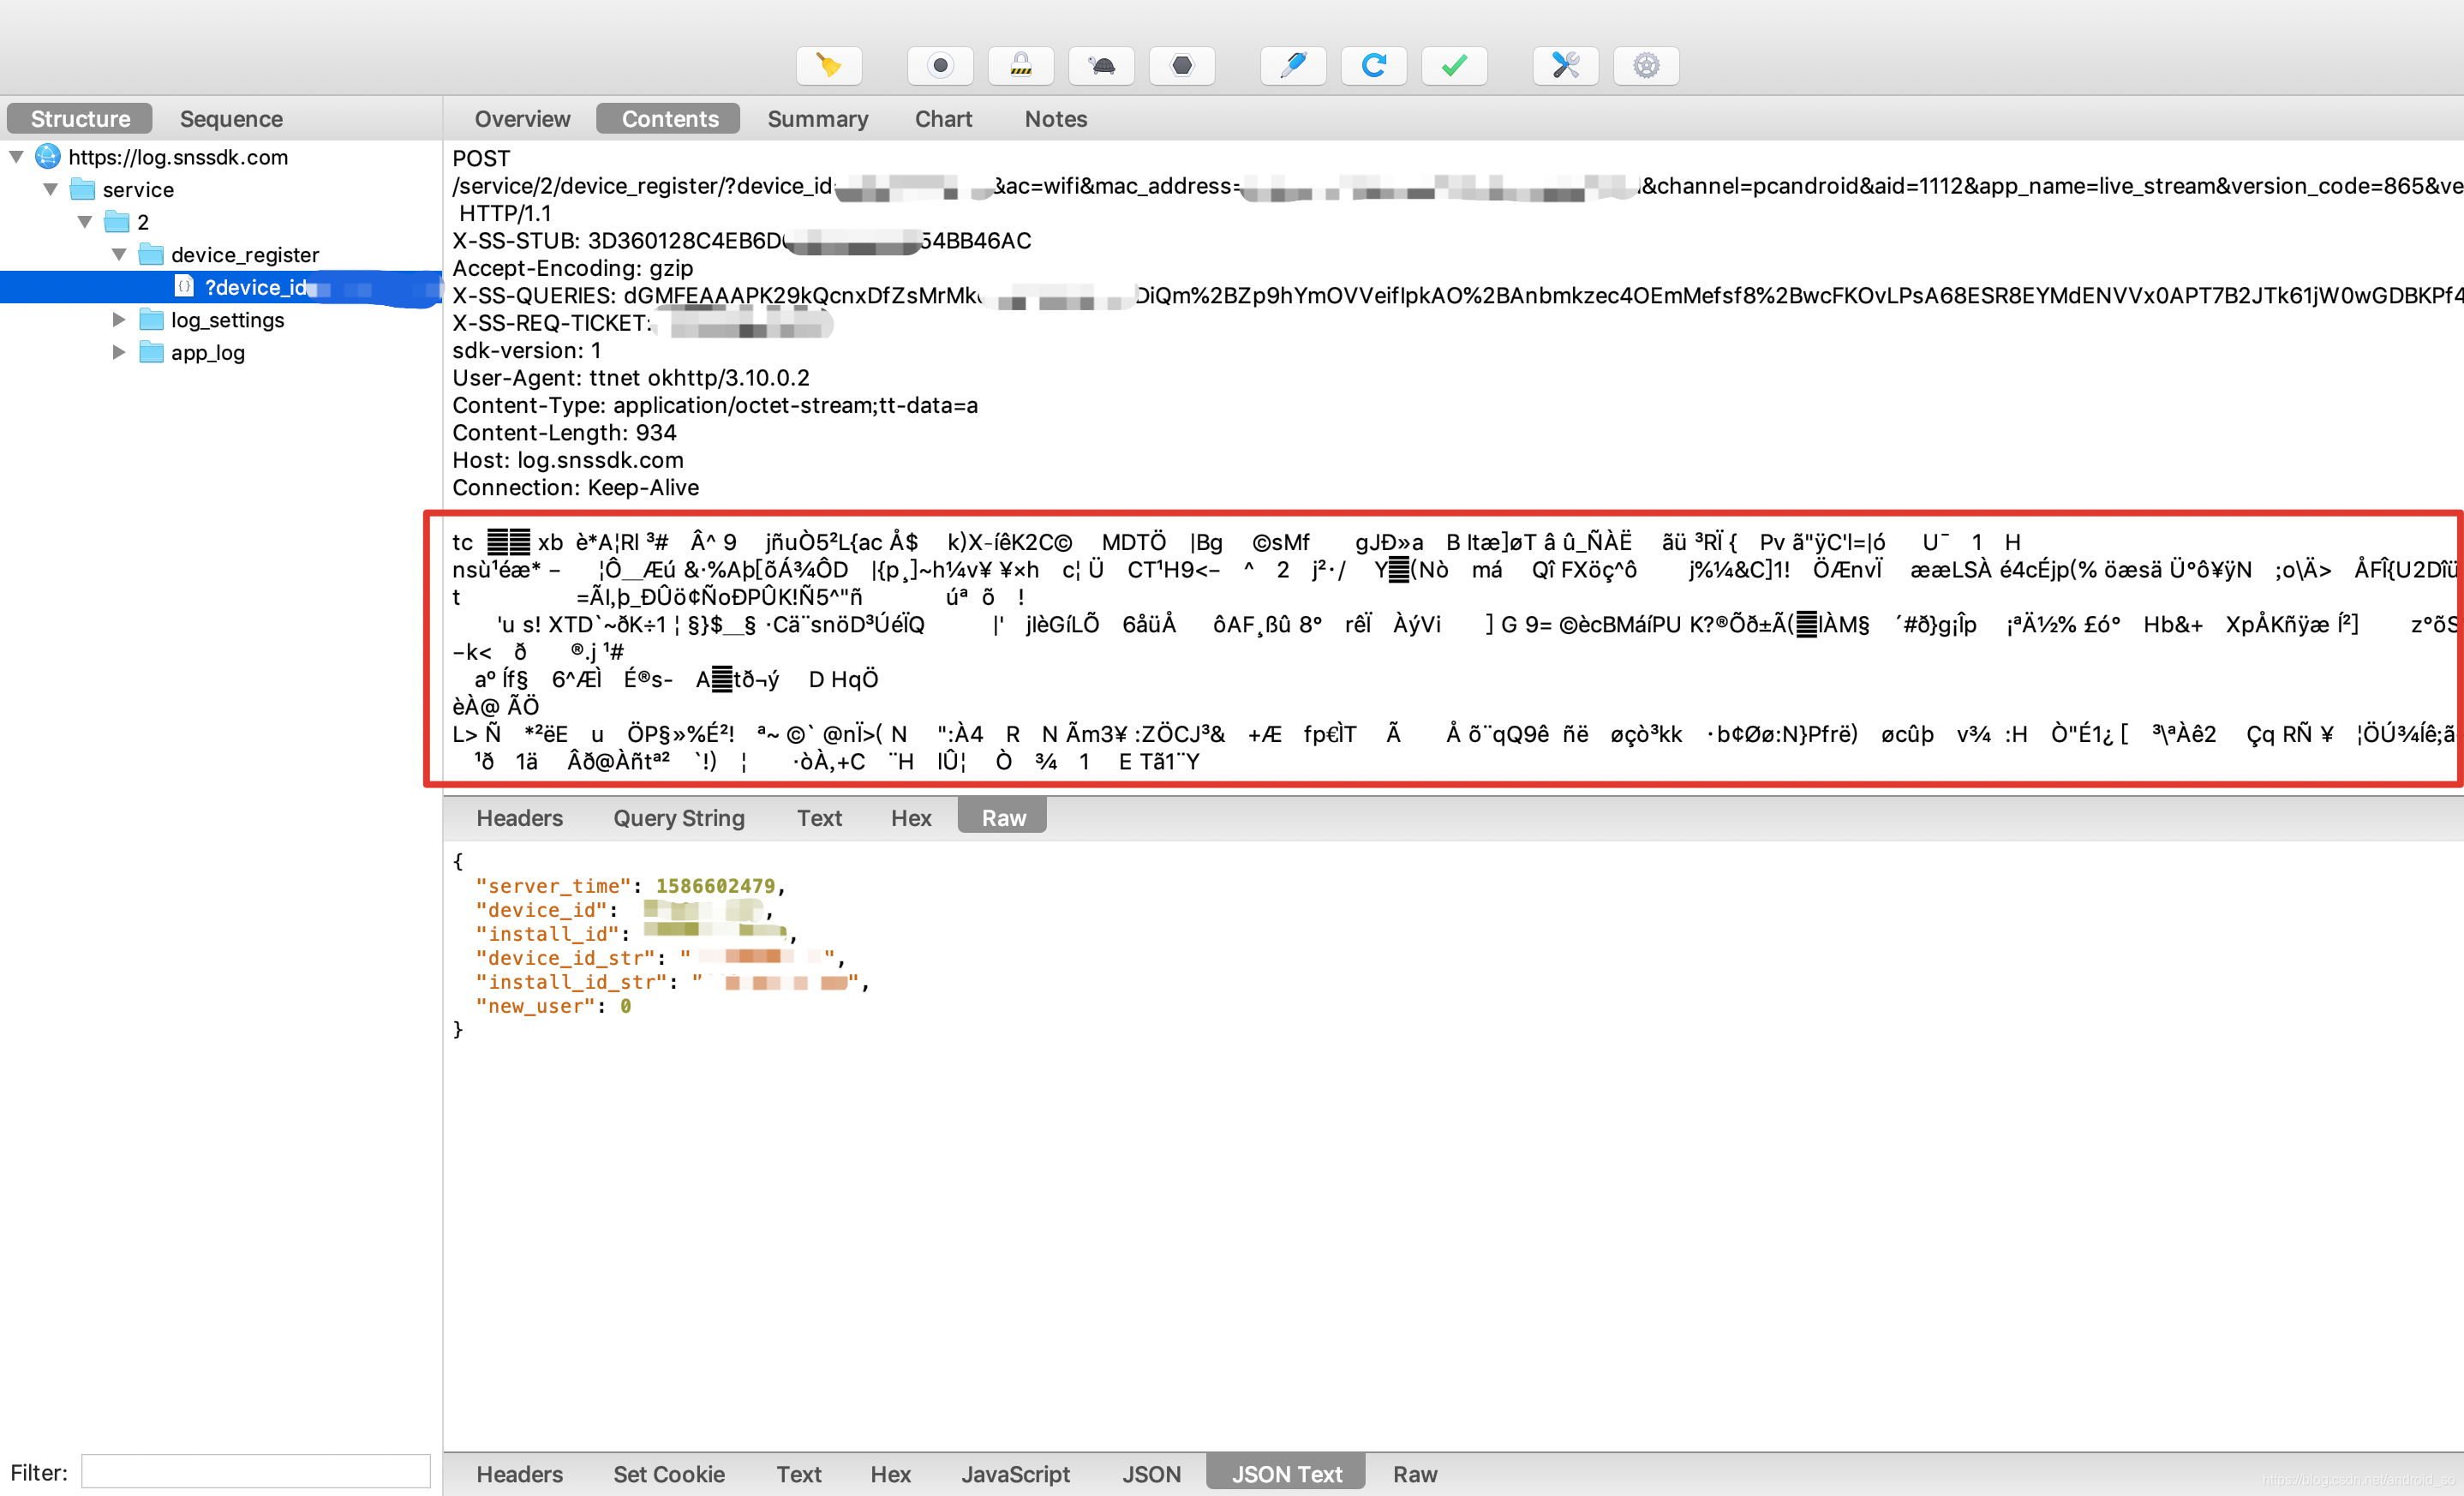The image size is (2464, 1496).
Task: Click the hexagon Breakpoints icon
Action: click(x=1182, y=66)
